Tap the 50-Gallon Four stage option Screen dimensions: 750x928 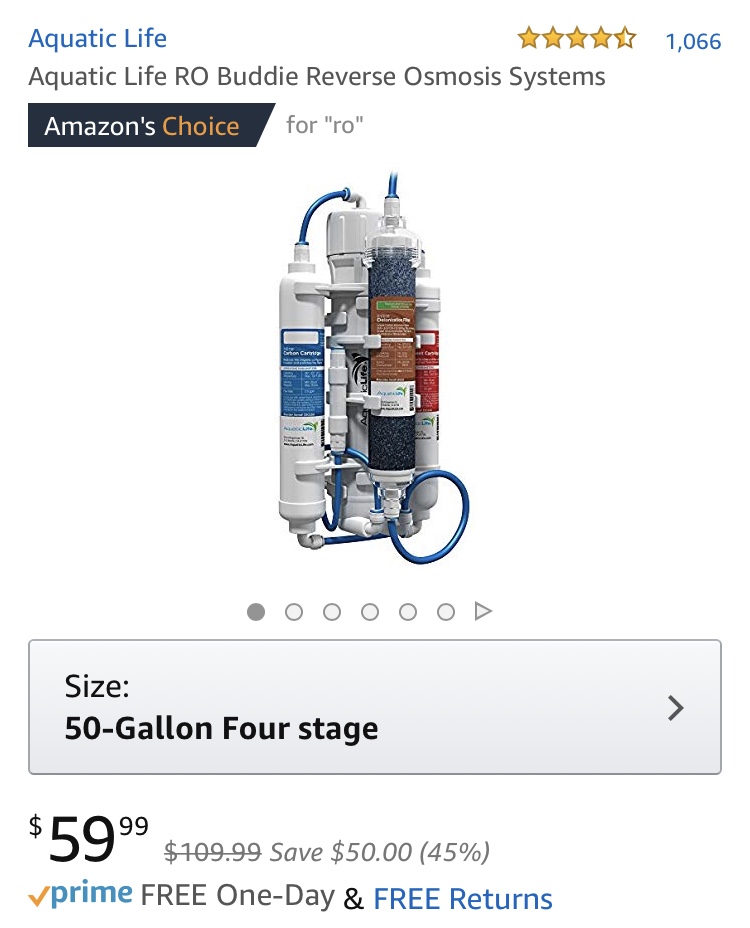pos(221,728)
